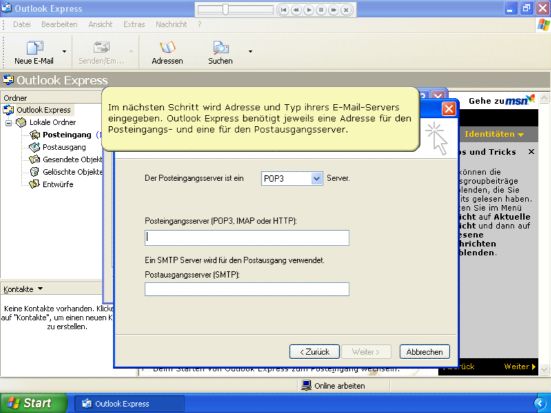Open the Postausgang folder
Viewport: 551px width, 413px height.
[64, 147]
